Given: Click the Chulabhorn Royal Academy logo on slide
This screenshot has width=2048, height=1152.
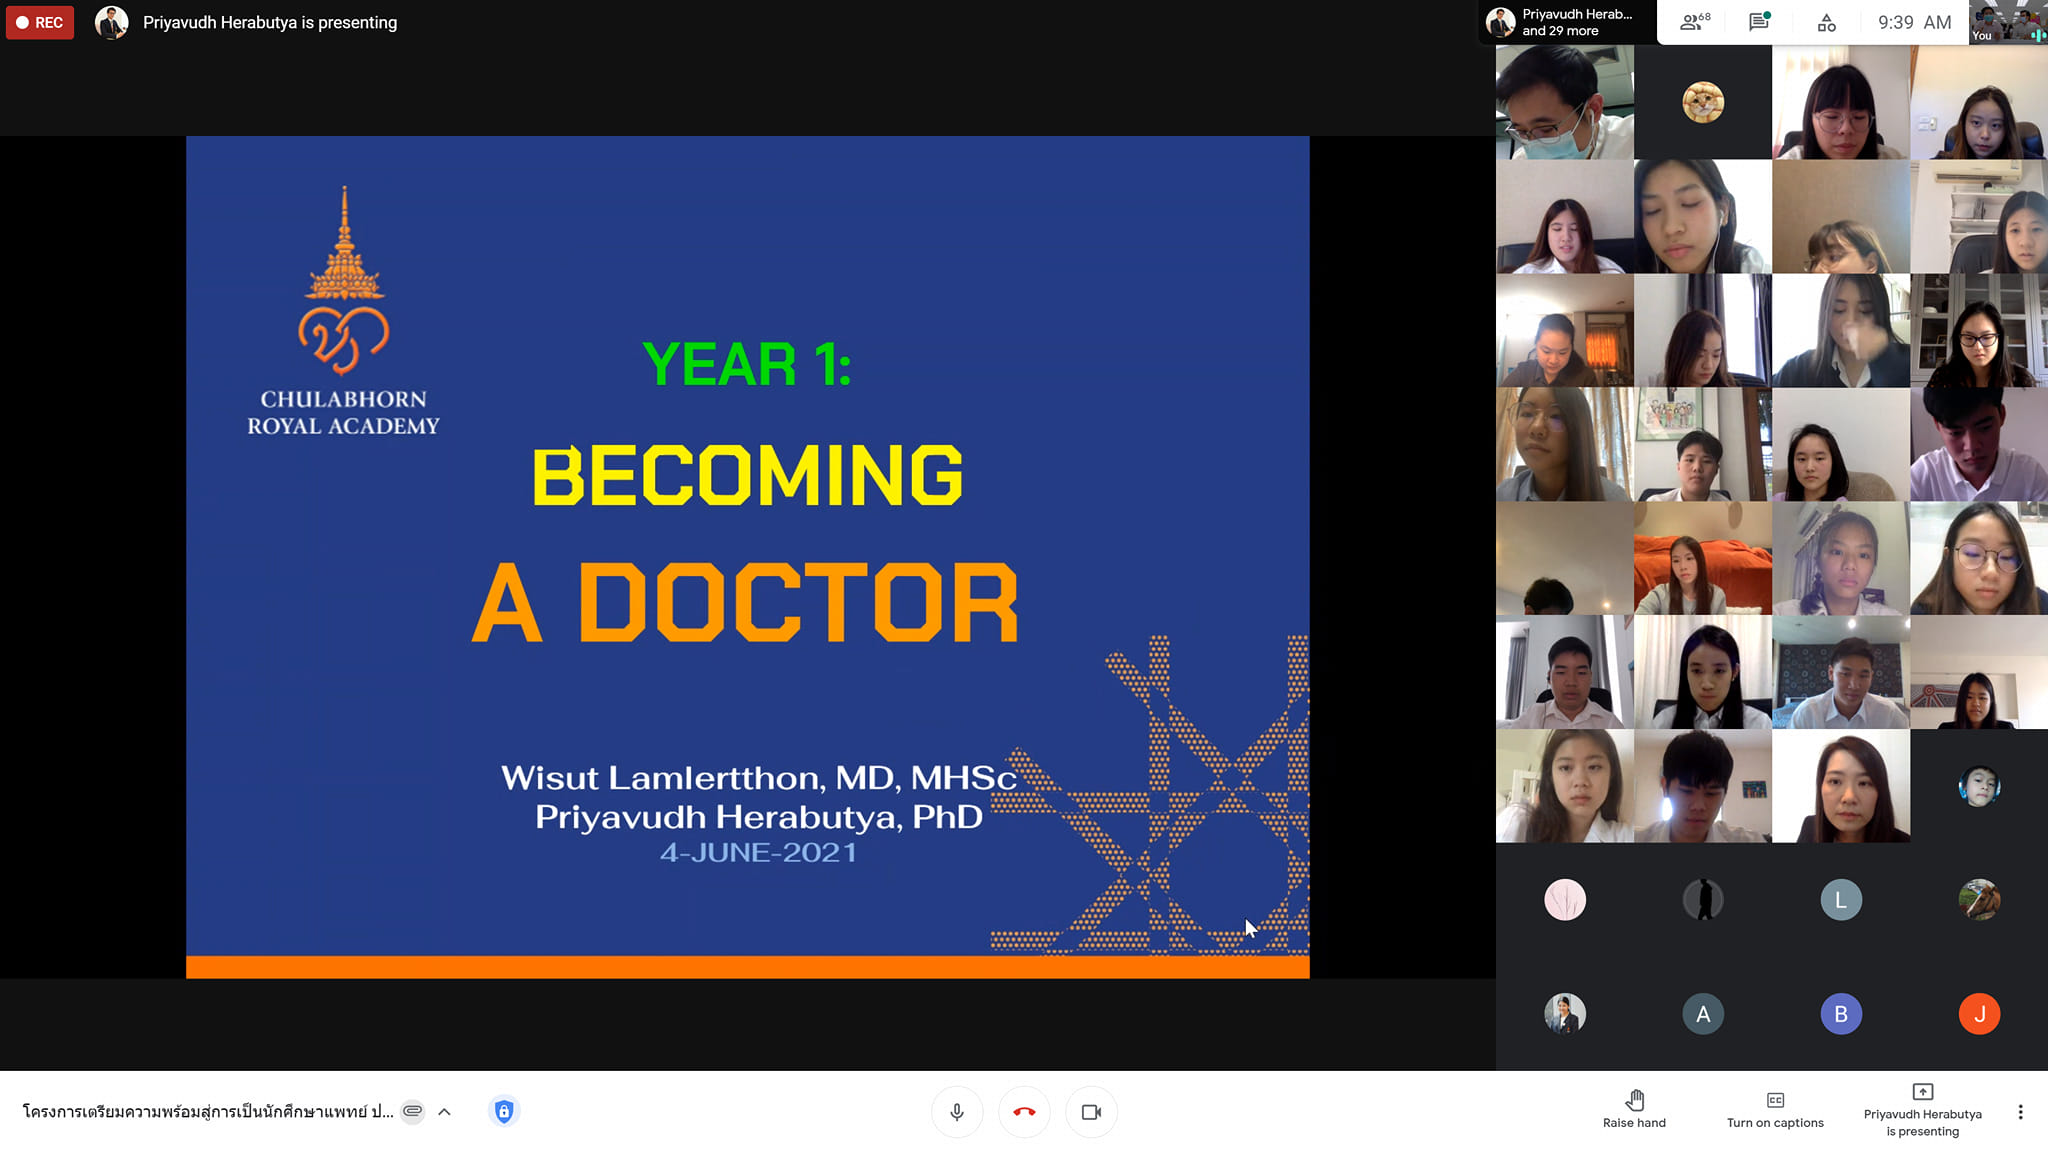Looking at the screenshot, I should (x=343, y=312).
